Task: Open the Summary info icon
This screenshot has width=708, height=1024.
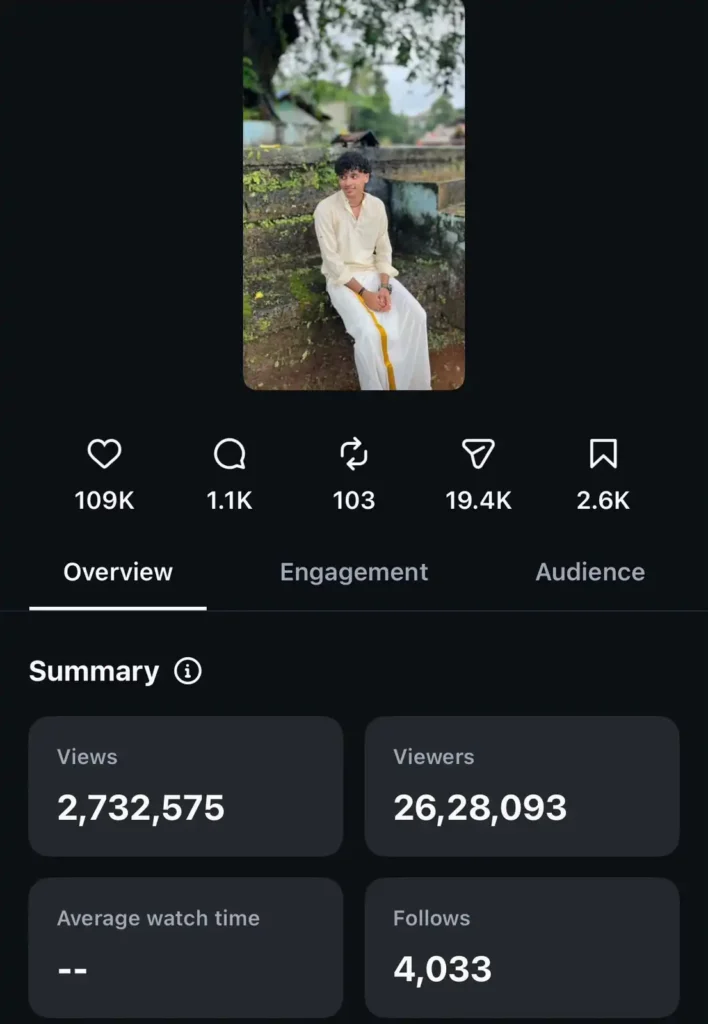Action: coord(188,671)
